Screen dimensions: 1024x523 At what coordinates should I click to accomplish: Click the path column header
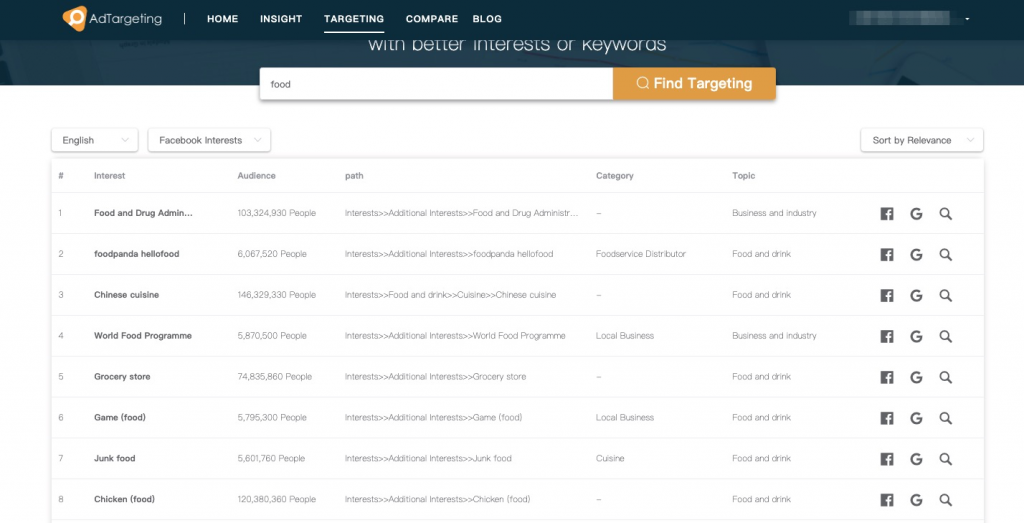click(355, 176)
